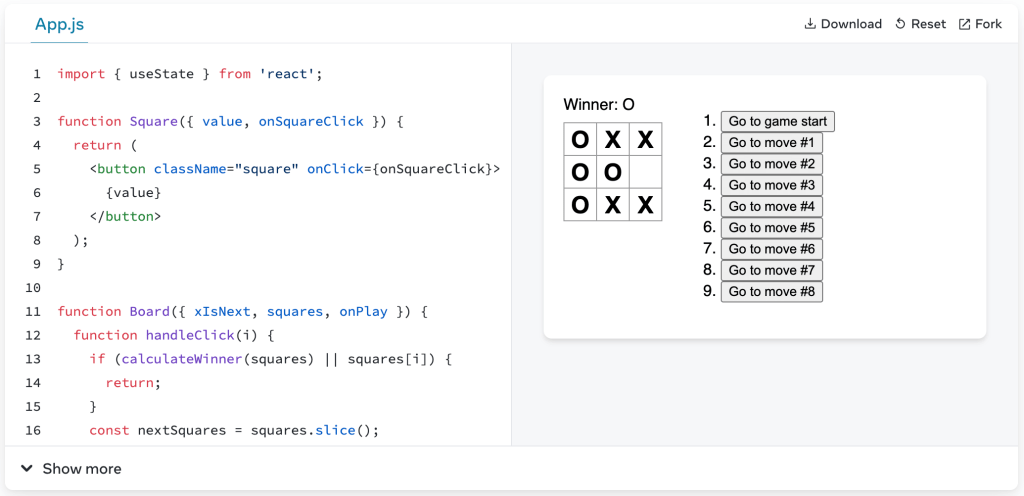Click the top-middle X square
The height and width of the screenshot is (496, 1024).
click(x=613, y=139)
